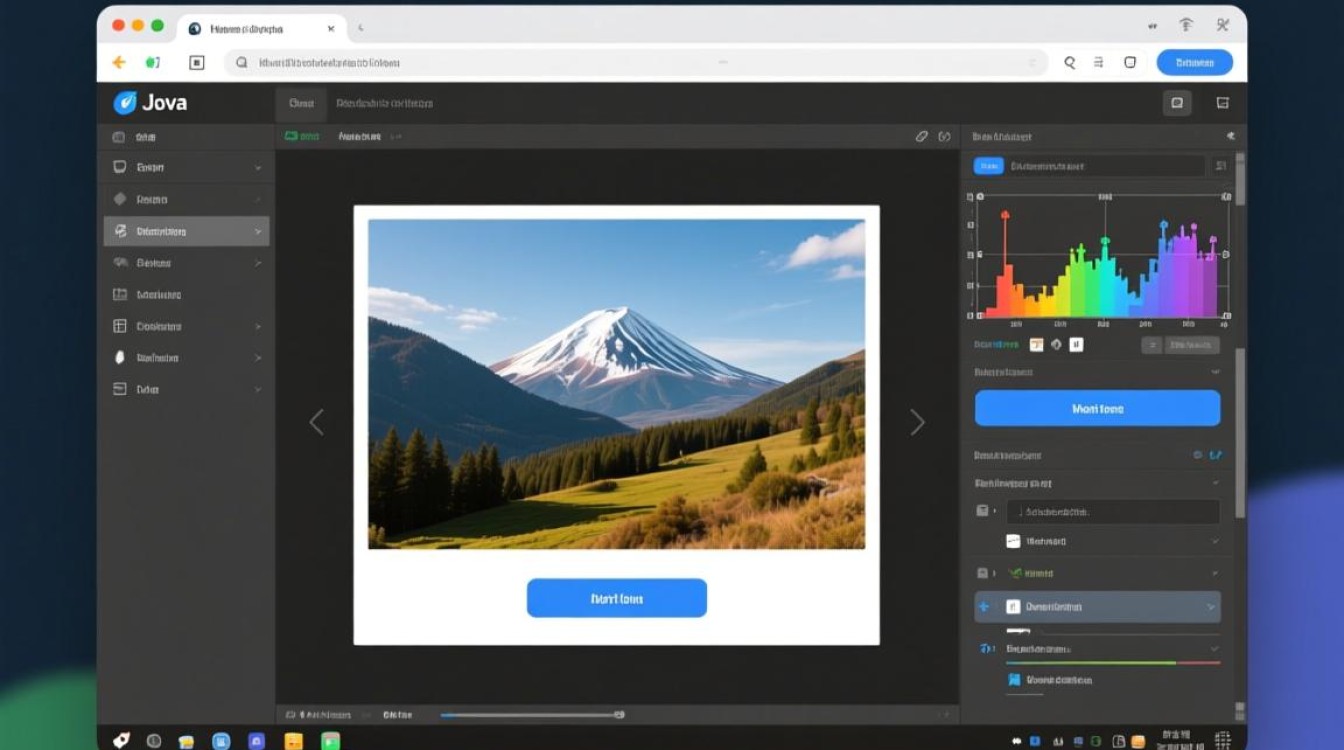Click the Jova logo icon

pos(125,102)
